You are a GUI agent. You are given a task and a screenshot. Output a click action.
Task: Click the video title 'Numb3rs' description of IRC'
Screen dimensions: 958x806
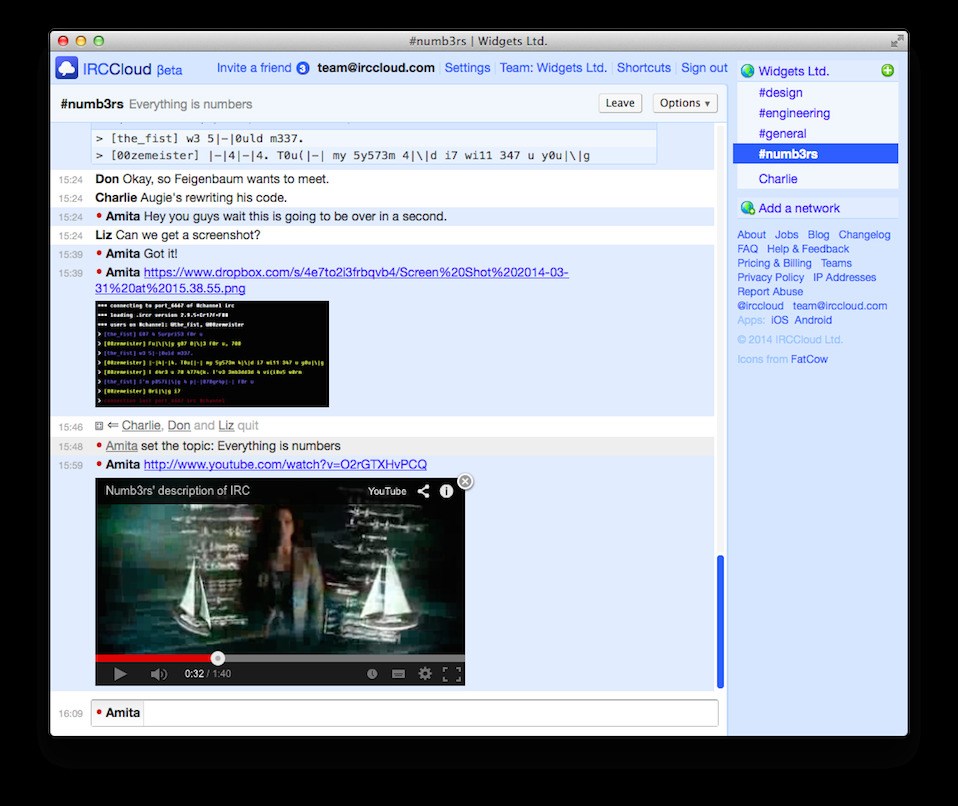(177, 491)
